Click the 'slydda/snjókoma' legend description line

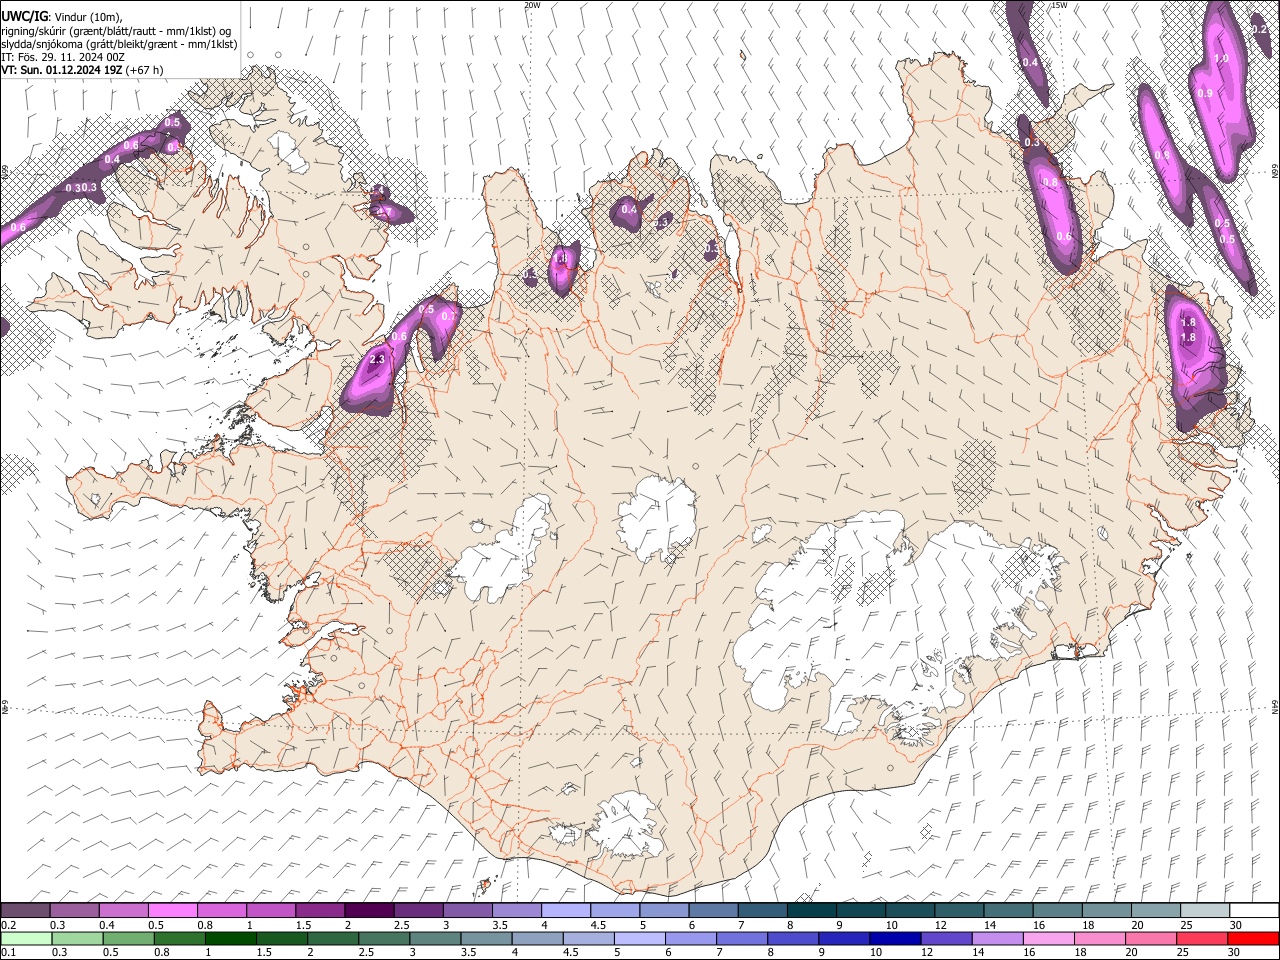coord(119,44)
